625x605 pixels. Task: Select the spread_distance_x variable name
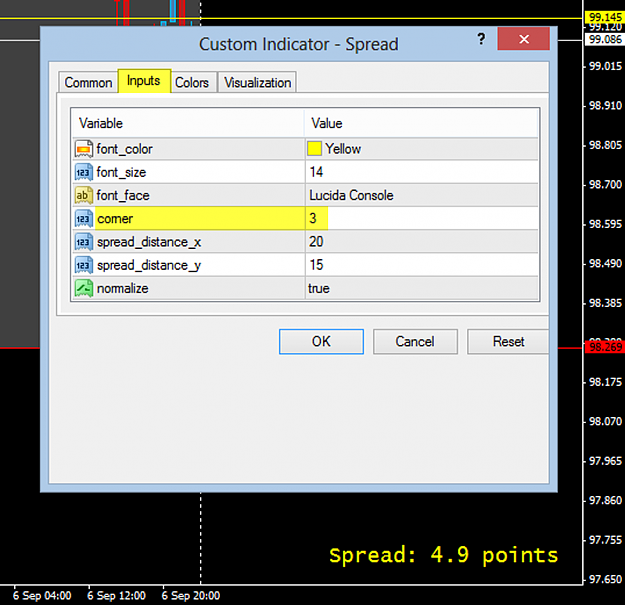point(149,242)
